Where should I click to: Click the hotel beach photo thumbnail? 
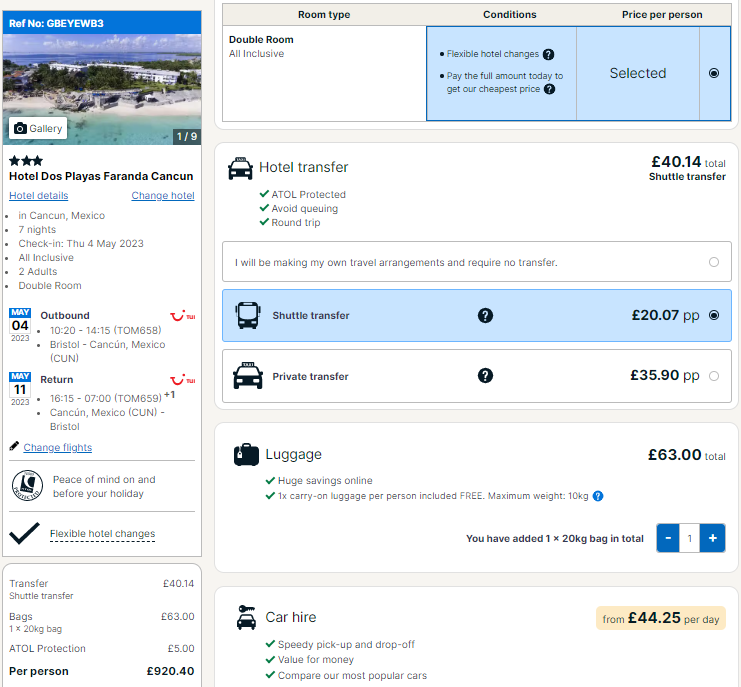click(102, 89)
